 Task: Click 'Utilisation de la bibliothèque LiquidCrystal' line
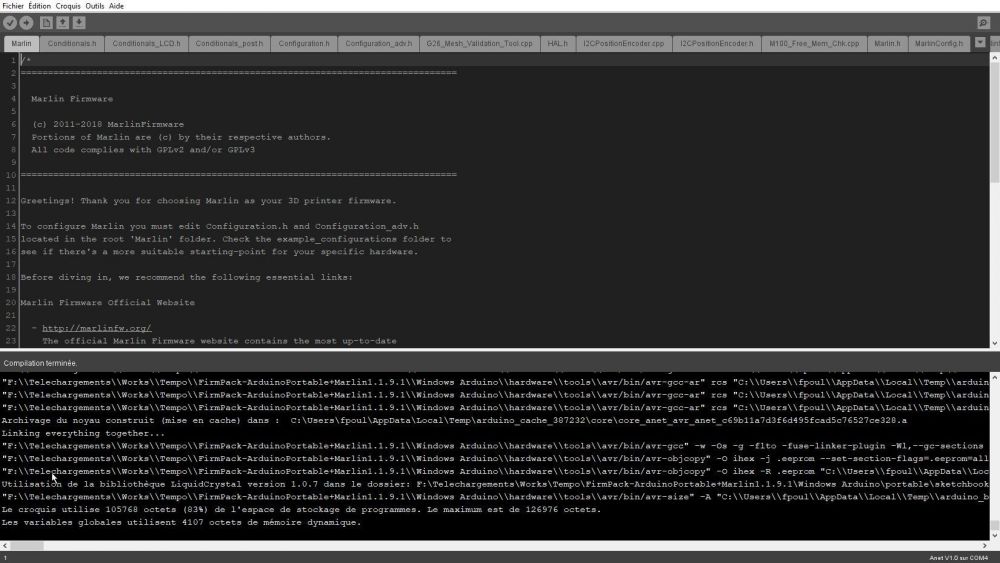click(494, 485)
